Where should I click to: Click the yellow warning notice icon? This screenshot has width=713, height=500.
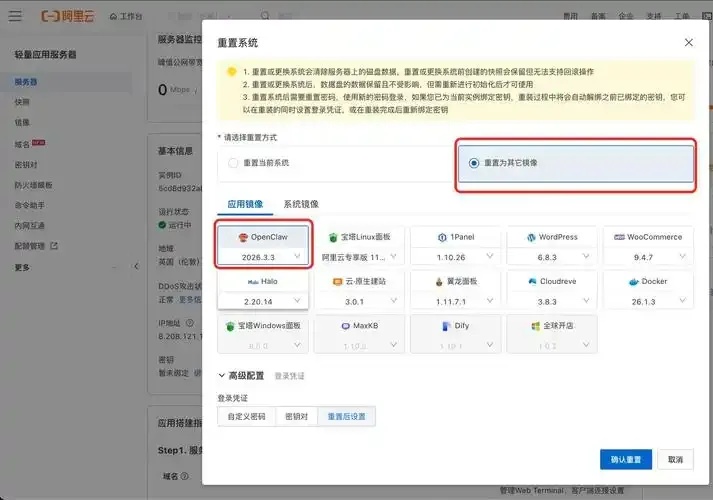pyautogui.click(x=232, y=72)
